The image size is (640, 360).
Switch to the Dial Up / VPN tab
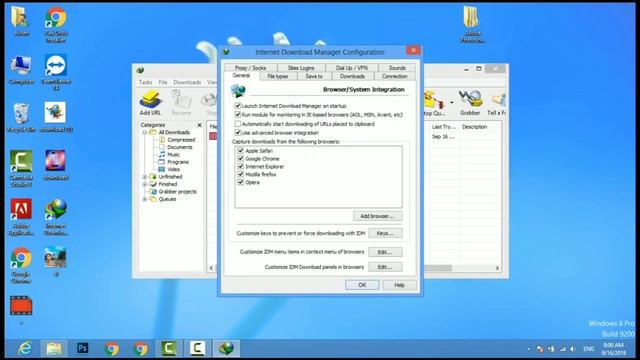[351, 68]
